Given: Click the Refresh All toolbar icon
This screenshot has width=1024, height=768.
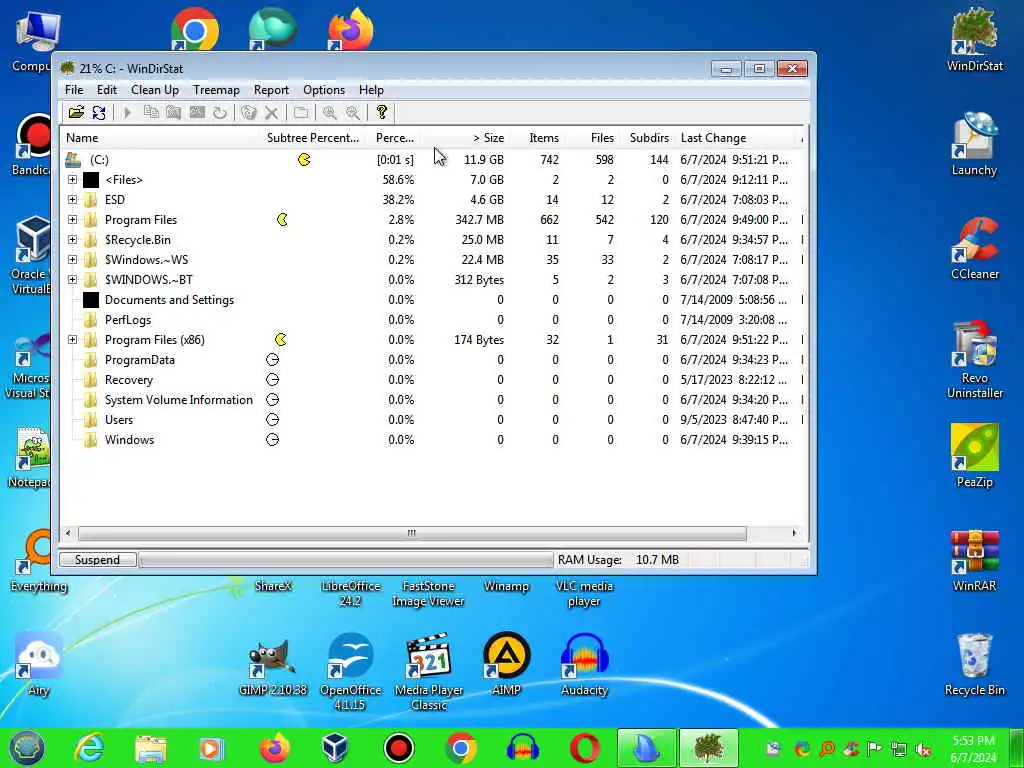Looking at the screenshot, I should (x=99, y=112).
